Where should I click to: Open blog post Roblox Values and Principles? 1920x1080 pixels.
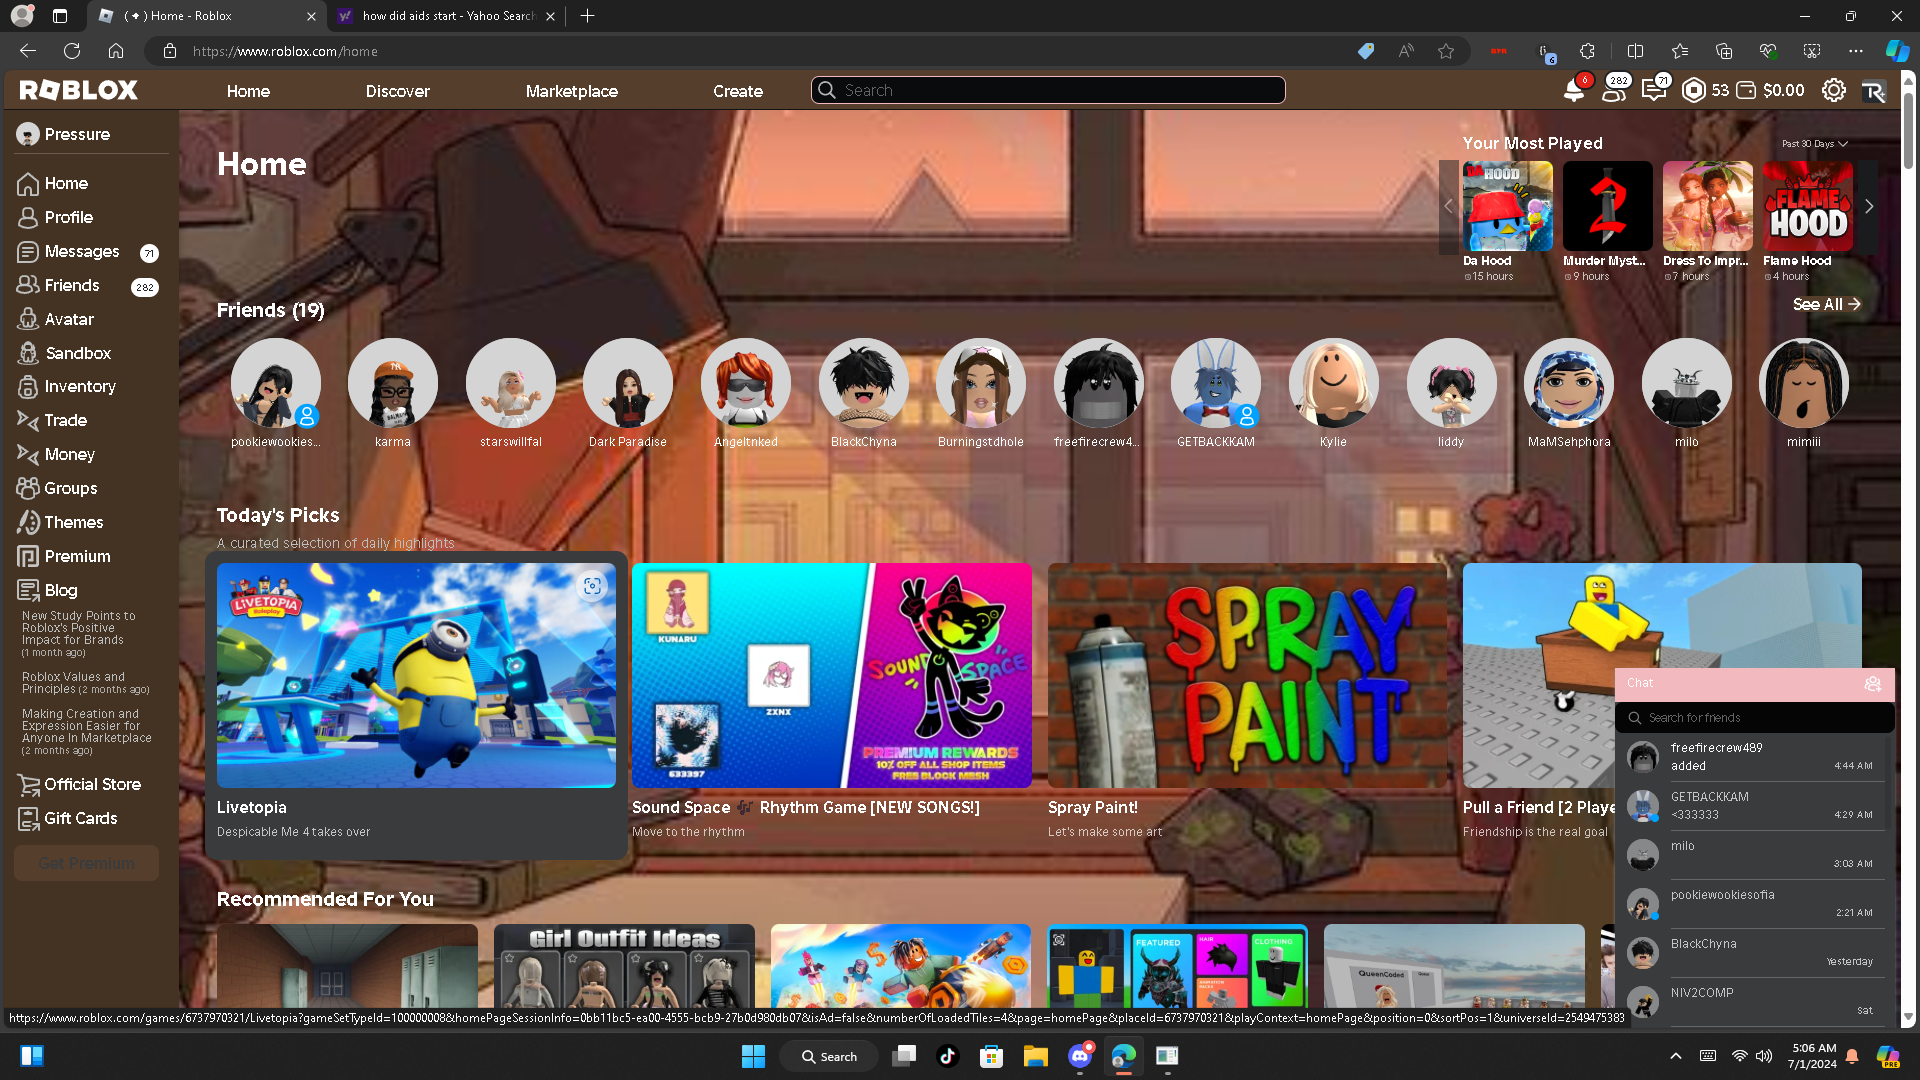(x=85, y=683)
